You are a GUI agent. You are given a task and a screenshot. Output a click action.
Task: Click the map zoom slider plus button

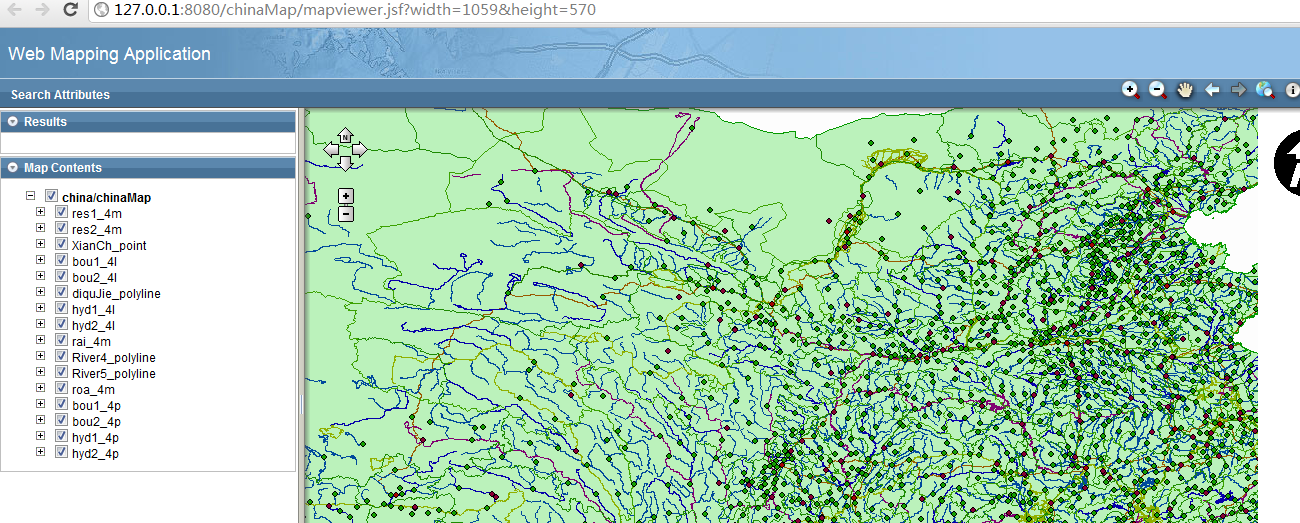tap(345, 196)
